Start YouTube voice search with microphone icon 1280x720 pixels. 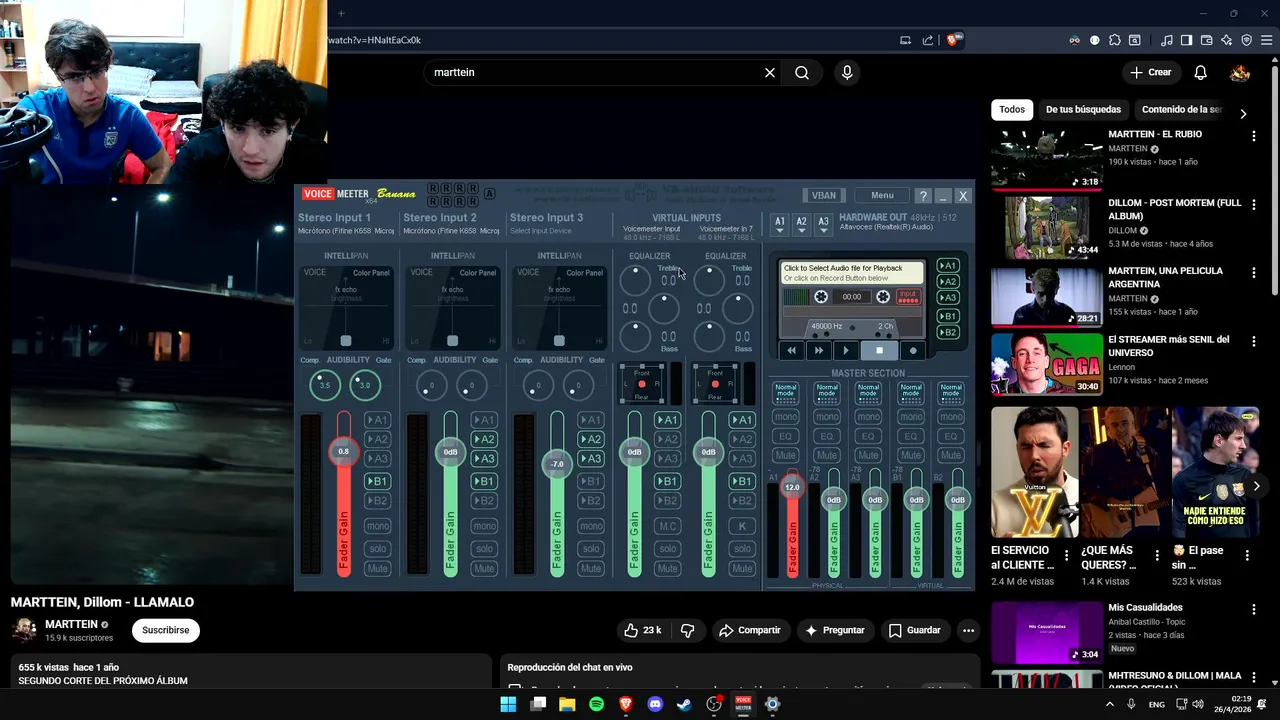(x=847, y=73)
